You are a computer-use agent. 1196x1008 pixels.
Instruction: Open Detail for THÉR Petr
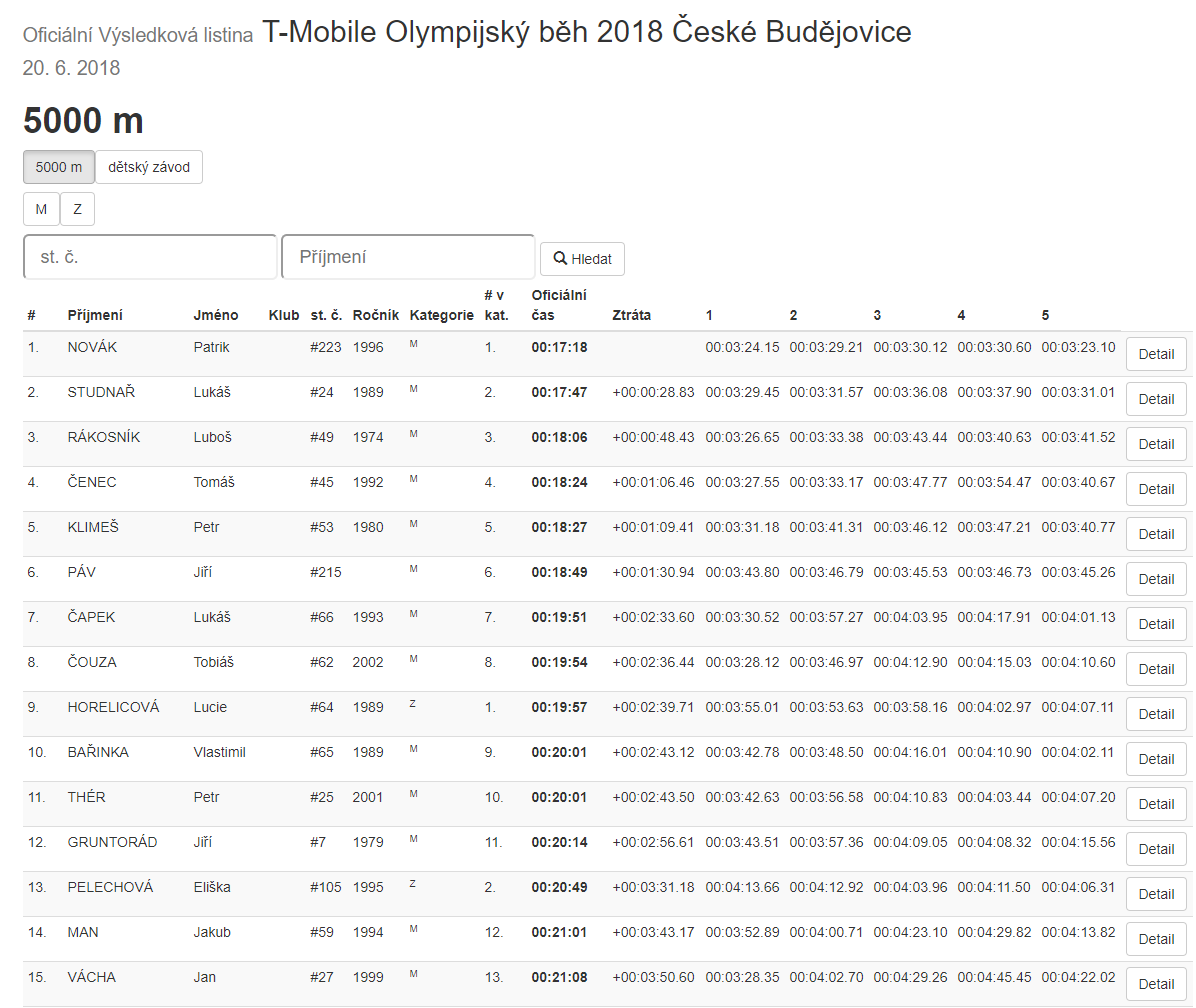click(x=1156, y=804)
